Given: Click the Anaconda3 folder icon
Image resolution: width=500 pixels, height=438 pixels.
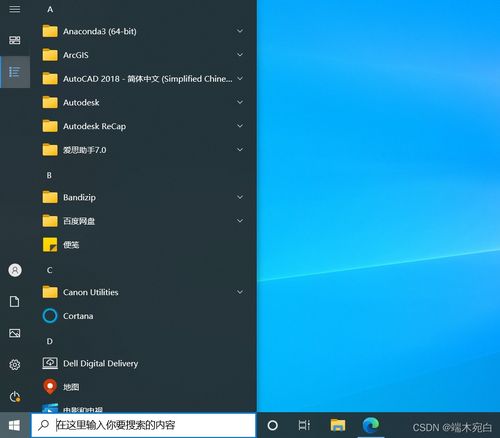Looking at the screenshot, I should coord(50,31).
